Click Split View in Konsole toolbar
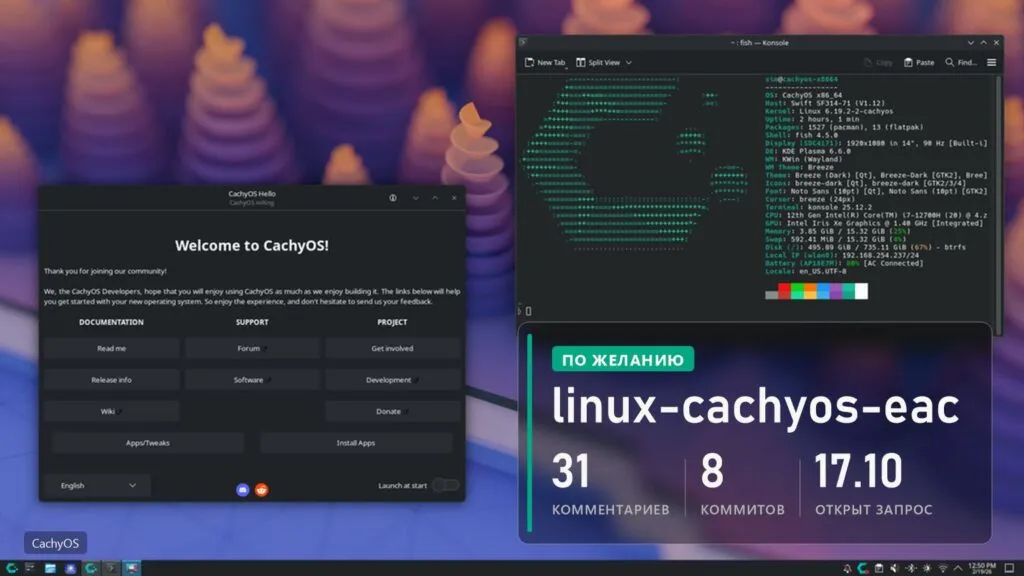 point(598,63)
